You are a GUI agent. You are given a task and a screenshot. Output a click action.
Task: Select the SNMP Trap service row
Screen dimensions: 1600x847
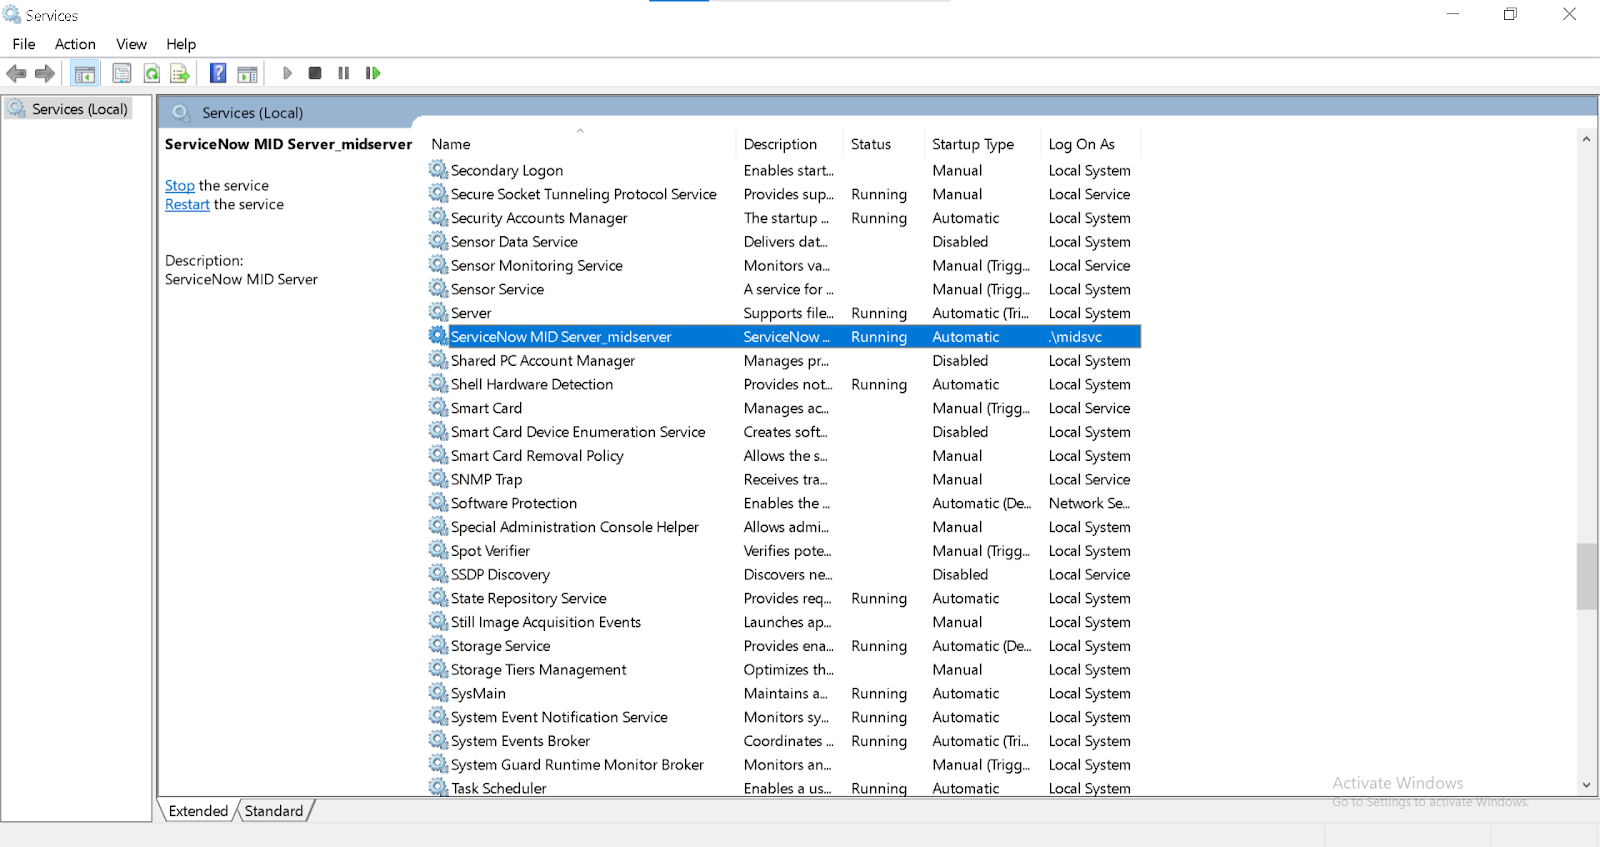coord(486,480)
